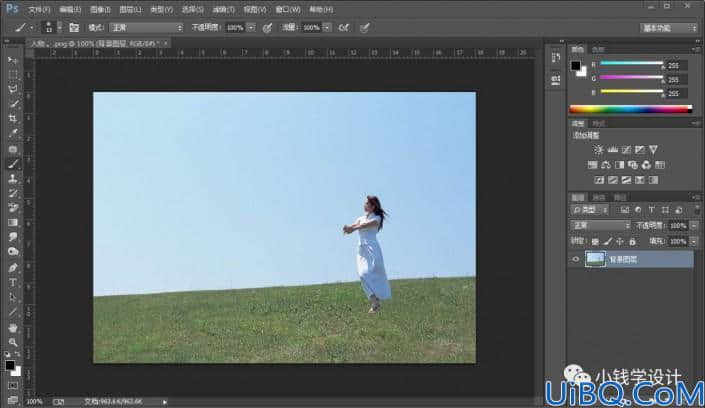
Task: Add a Color Lookup adjustment
Action: point(660,165)
